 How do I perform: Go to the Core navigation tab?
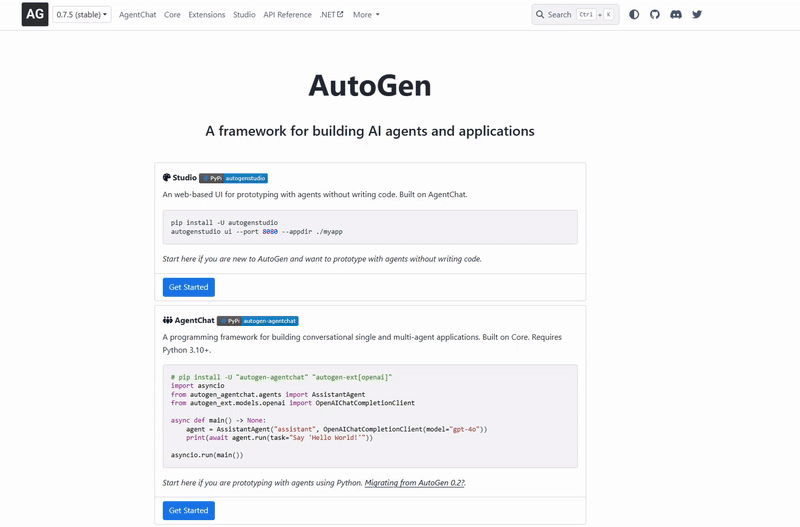[172, 15]
